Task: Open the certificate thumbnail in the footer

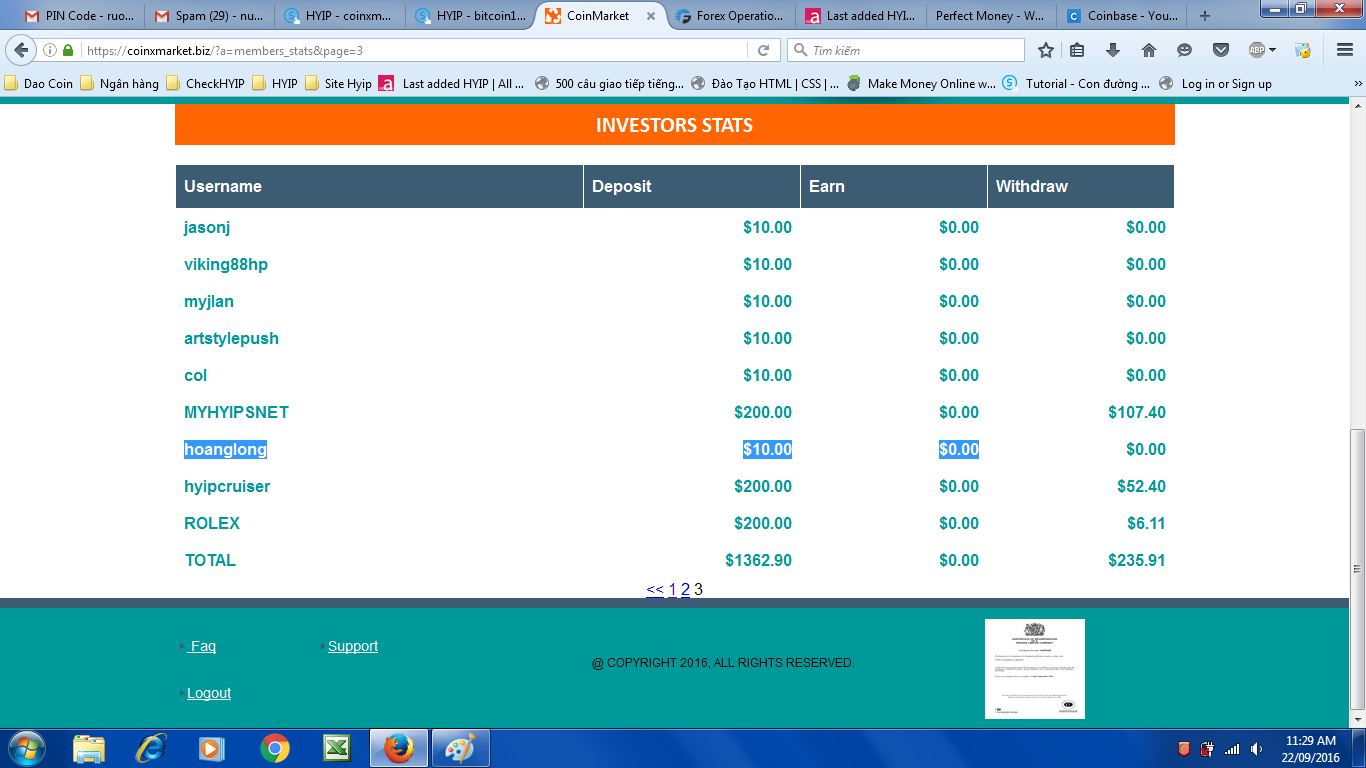Action: point(1035,668)
